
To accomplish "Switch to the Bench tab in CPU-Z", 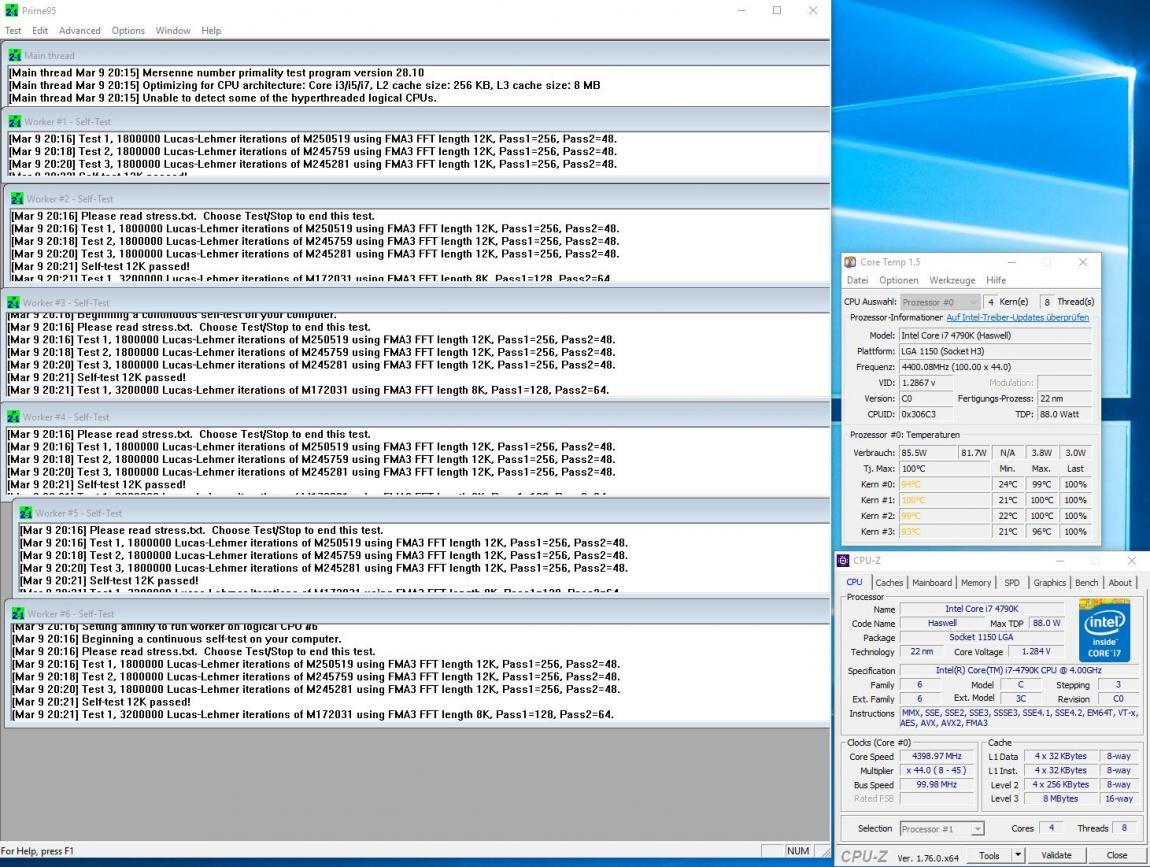I will tap(1087, 582).
